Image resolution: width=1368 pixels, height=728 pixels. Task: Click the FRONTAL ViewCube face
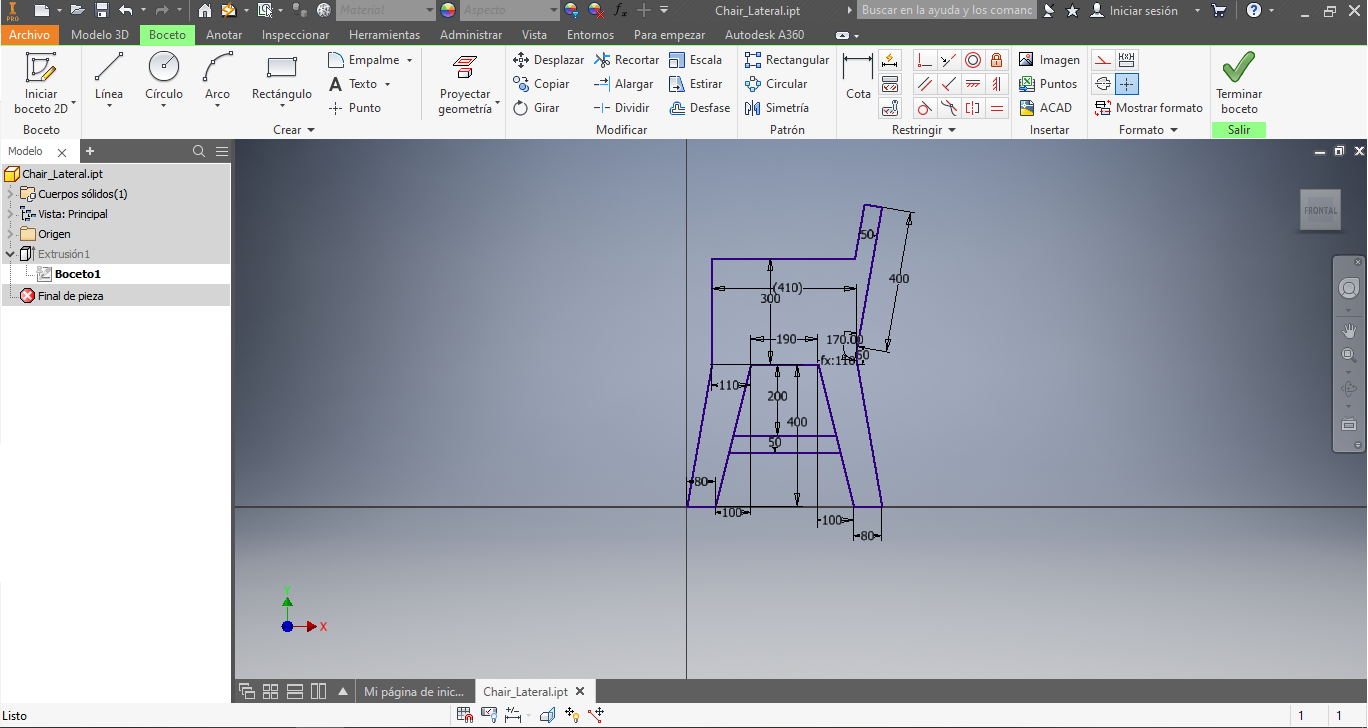[x=1320, y=210]
